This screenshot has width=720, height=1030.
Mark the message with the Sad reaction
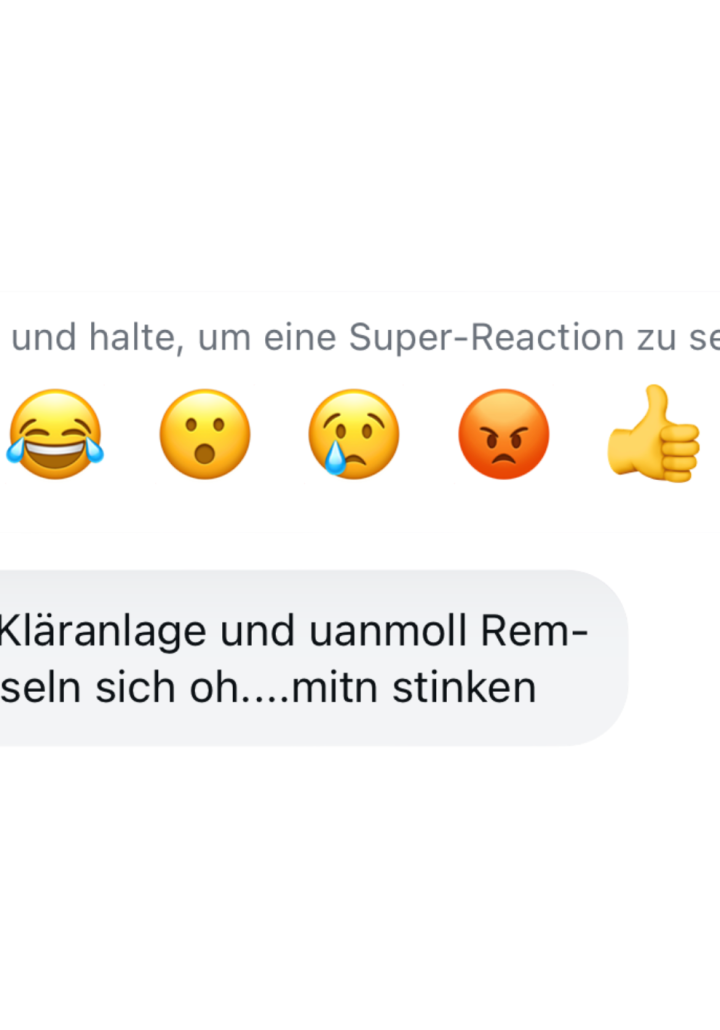click(x=354, y=434)
